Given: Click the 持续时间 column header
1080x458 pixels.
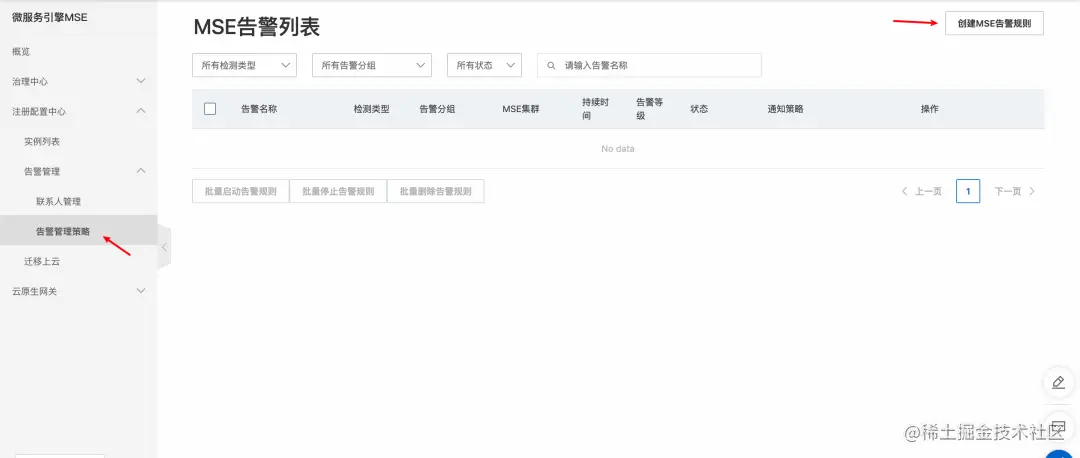Looking at the screenshot, I should point(596,109).
